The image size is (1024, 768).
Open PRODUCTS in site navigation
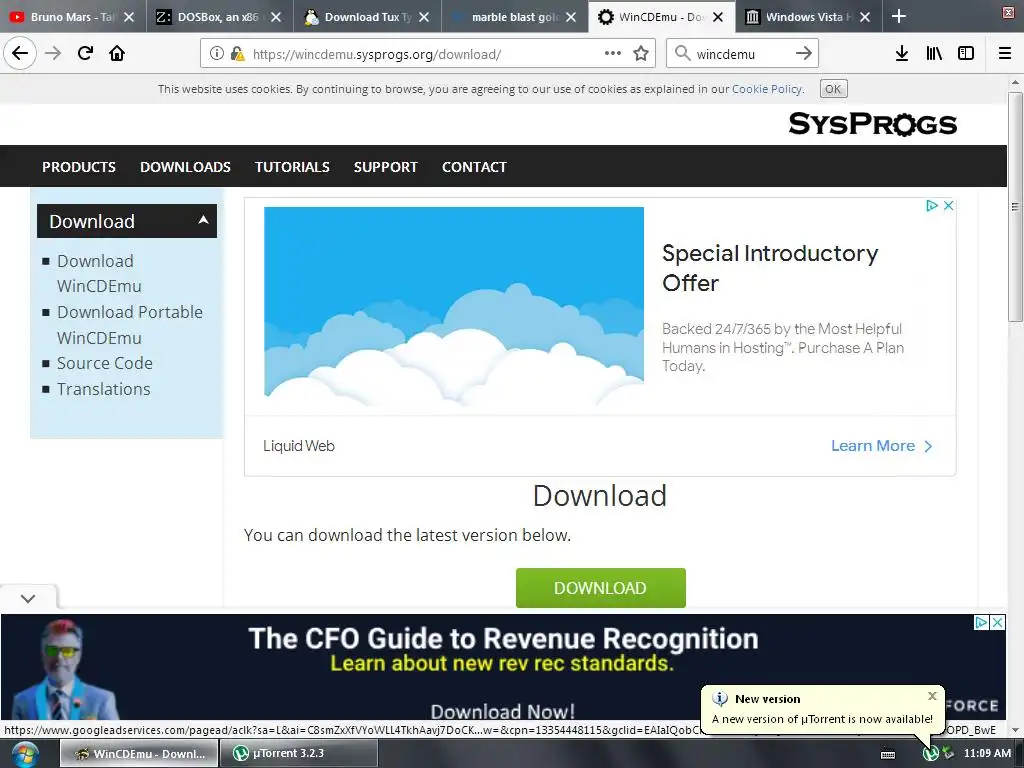(79, 167)
